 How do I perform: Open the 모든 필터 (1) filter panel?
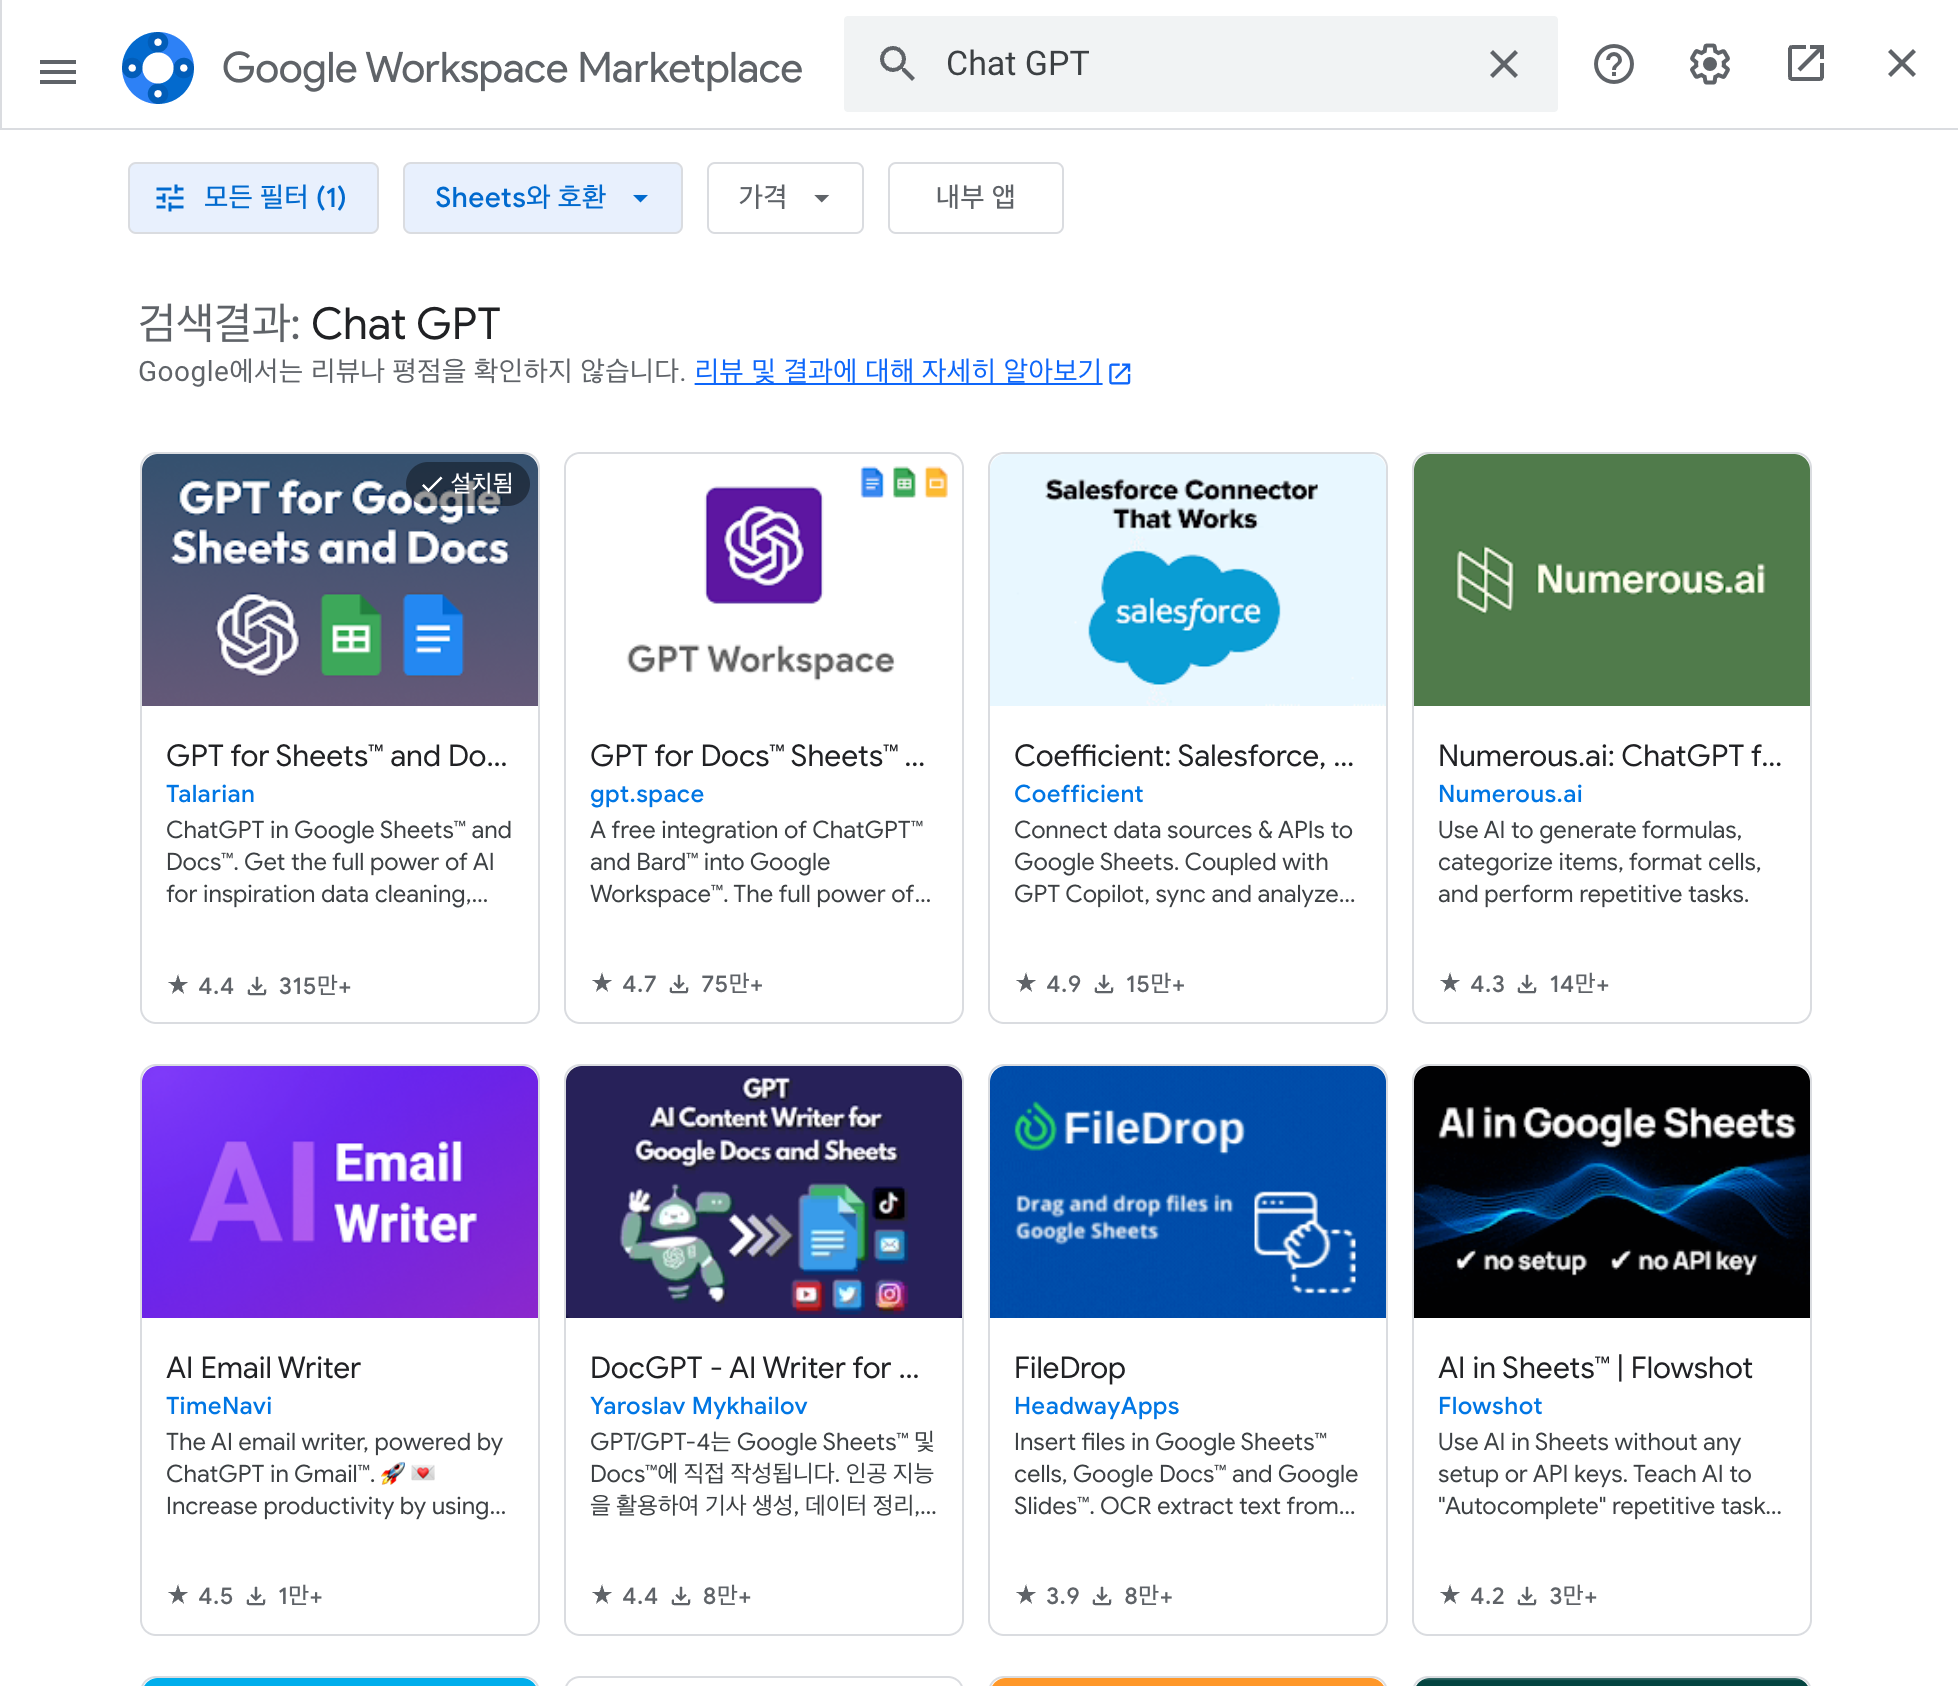253,198
